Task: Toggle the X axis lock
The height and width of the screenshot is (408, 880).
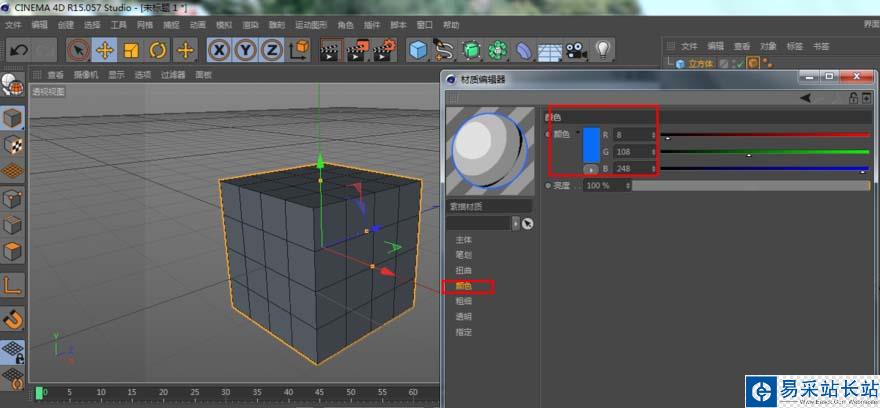Action: (x=219, y=50)
